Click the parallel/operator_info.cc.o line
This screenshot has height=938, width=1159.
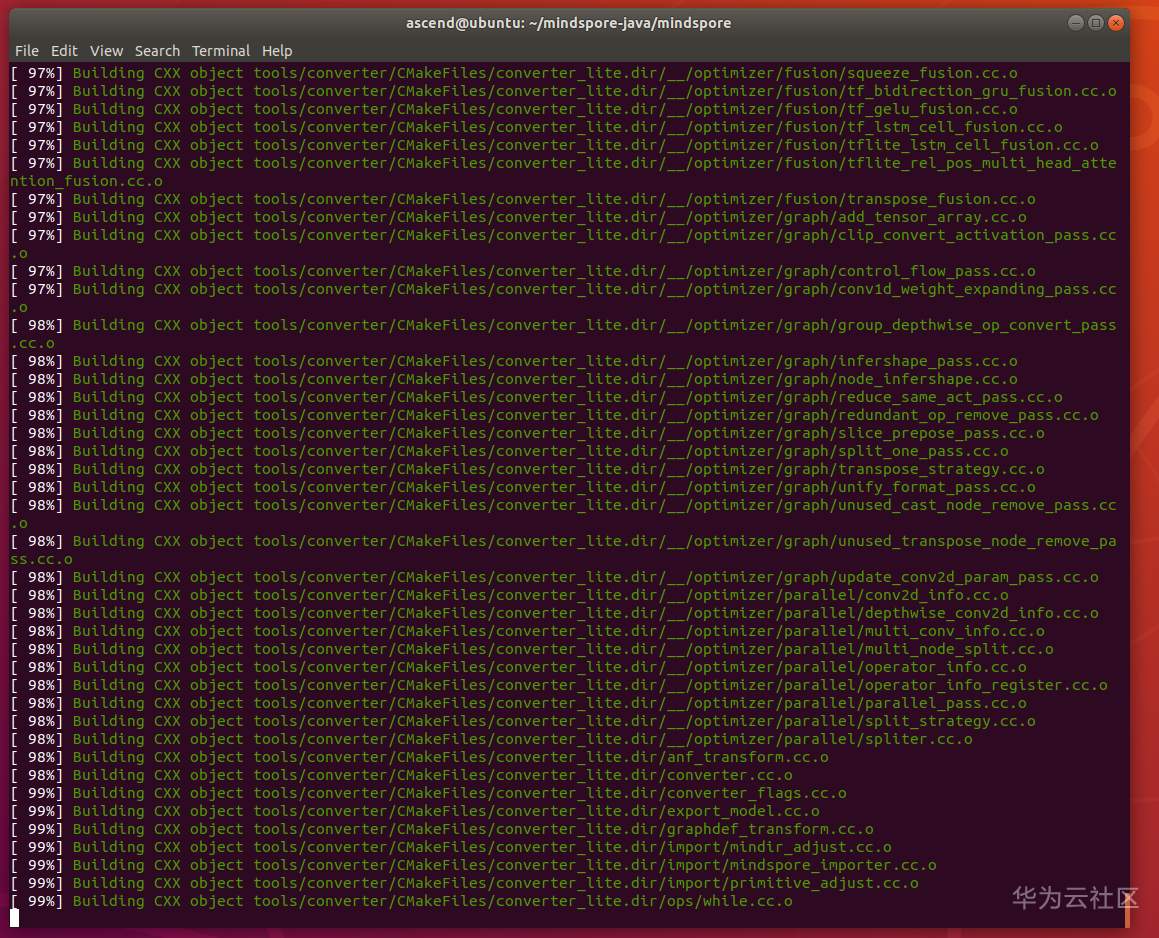point(518,667)
